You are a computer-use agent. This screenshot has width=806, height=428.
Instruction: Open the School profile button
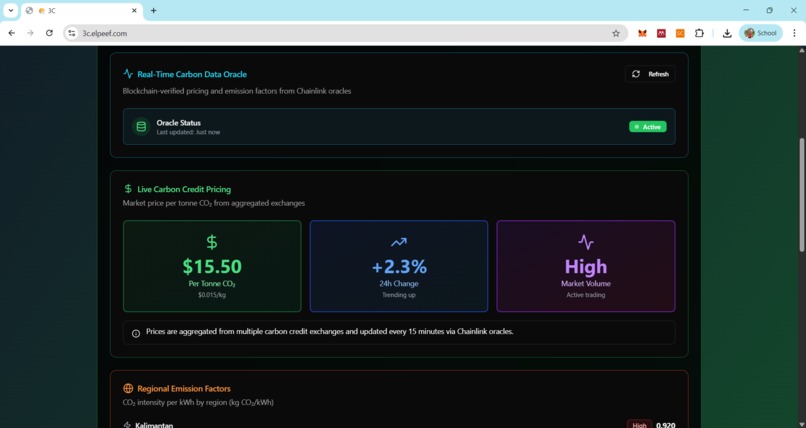[761, 33]
